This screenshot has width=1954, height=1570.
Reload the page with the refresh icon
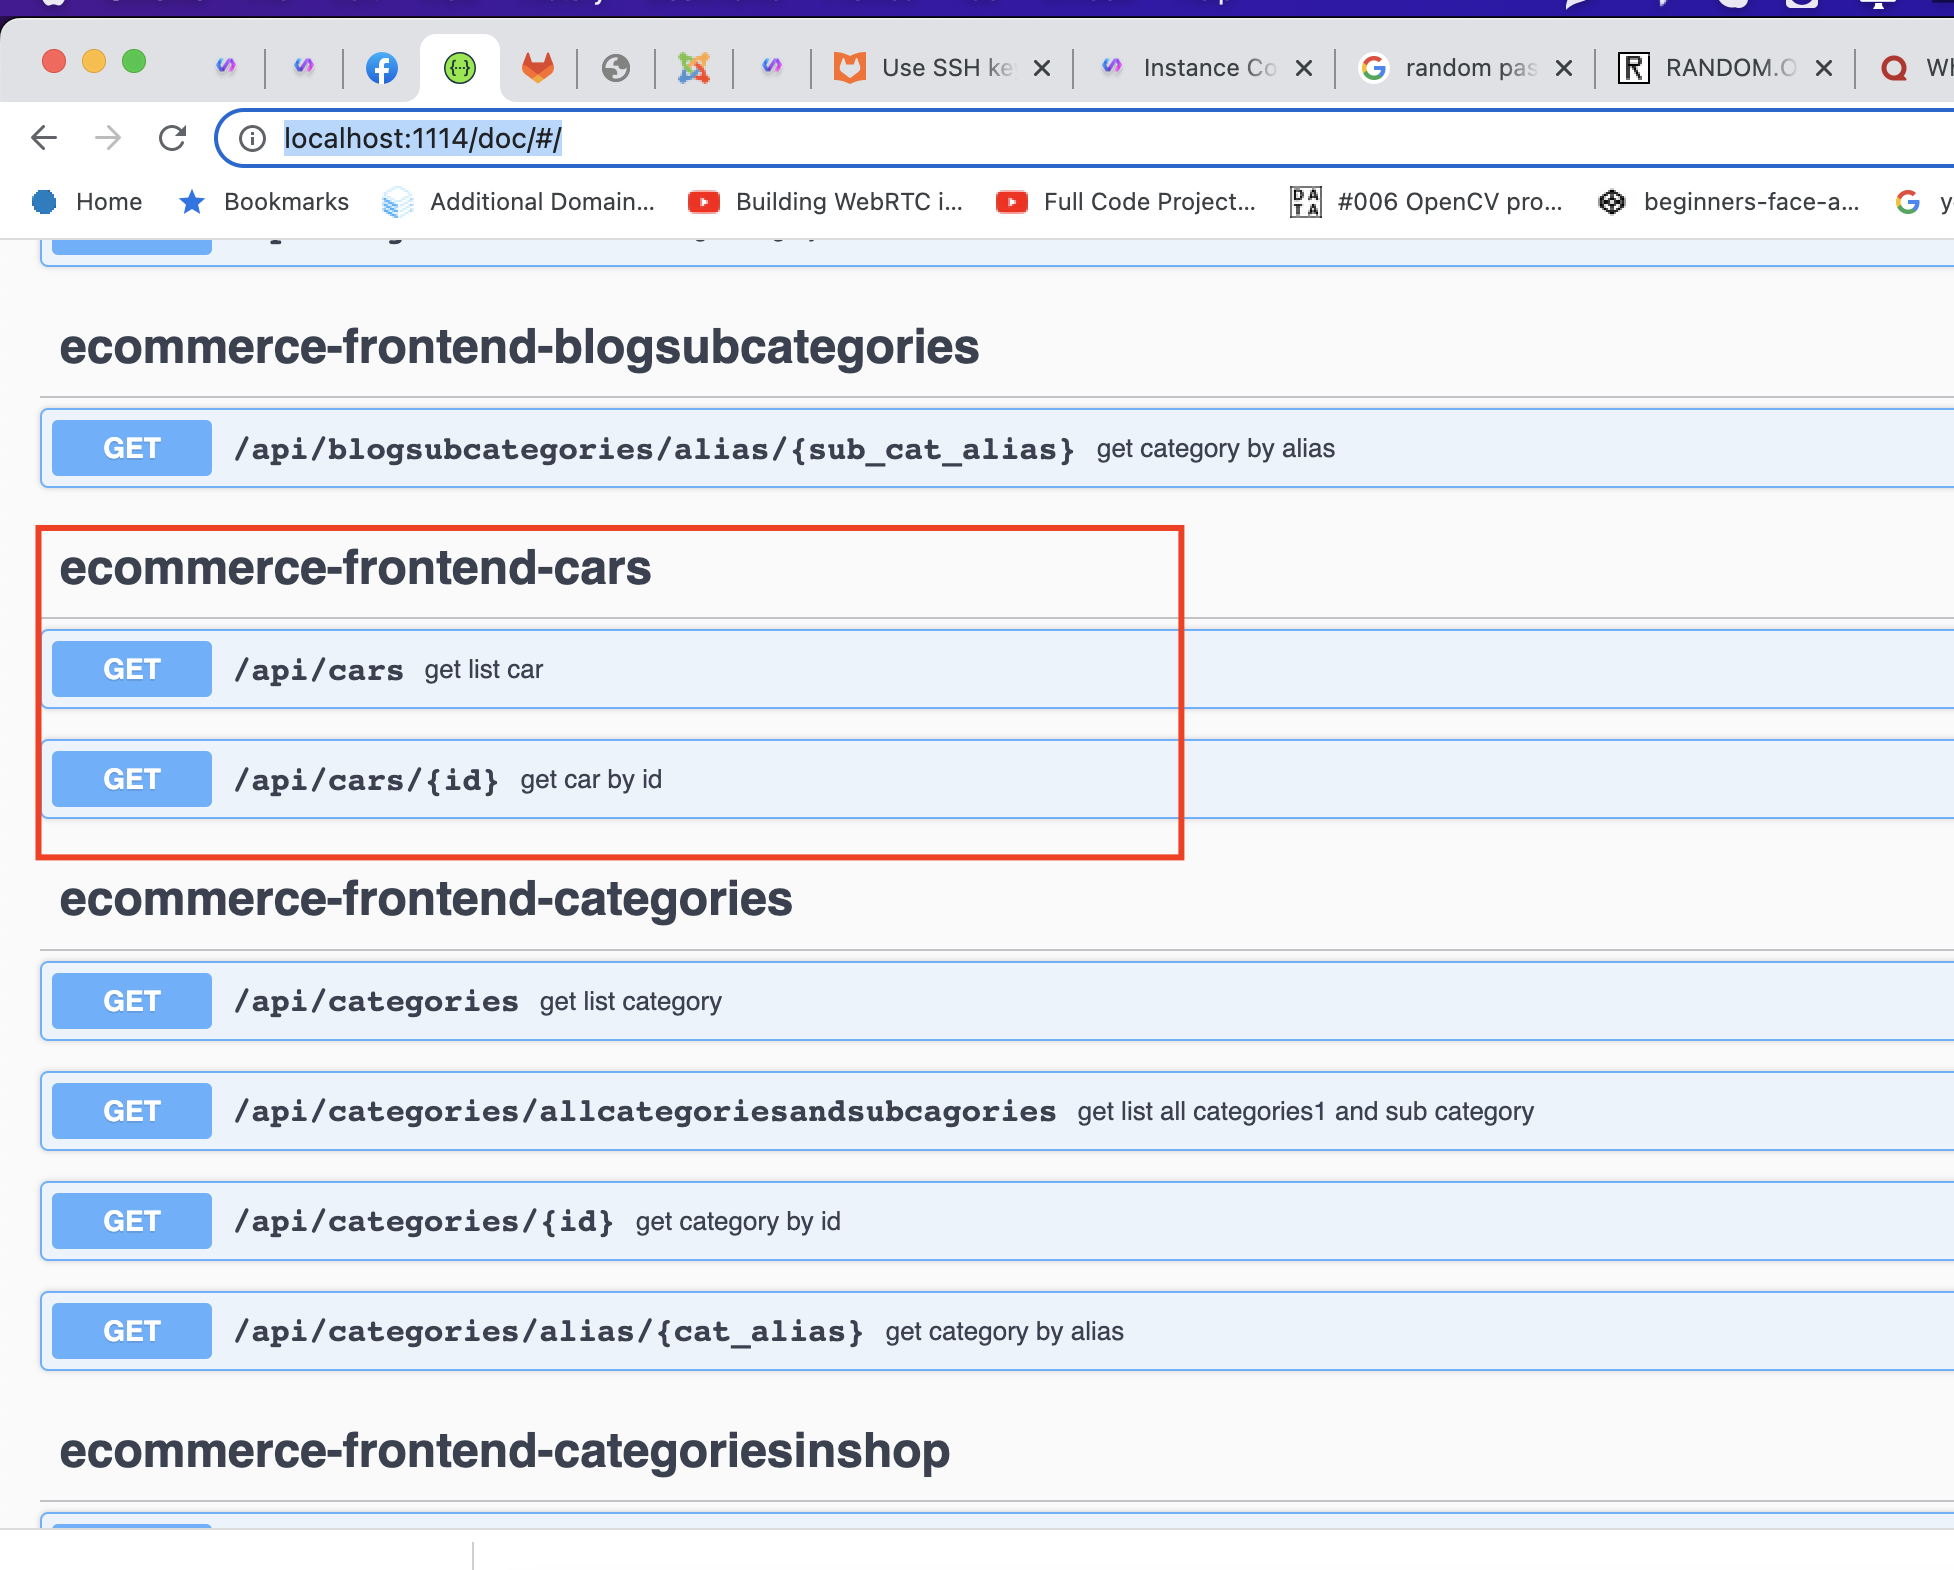click(172, 138)
